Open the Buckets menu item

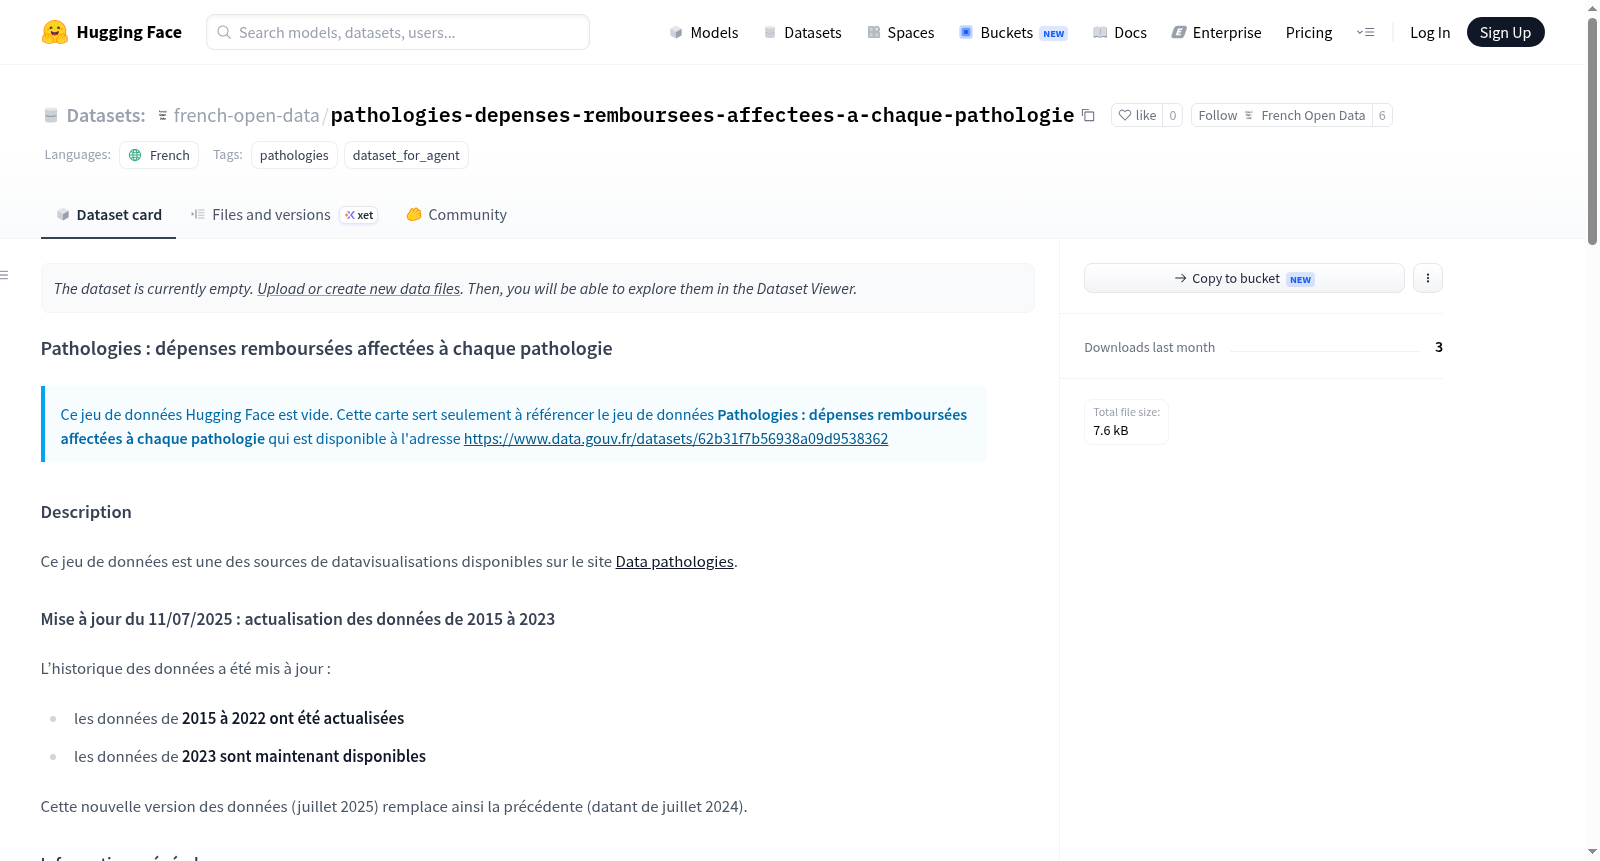click(x=1013, y=33)
